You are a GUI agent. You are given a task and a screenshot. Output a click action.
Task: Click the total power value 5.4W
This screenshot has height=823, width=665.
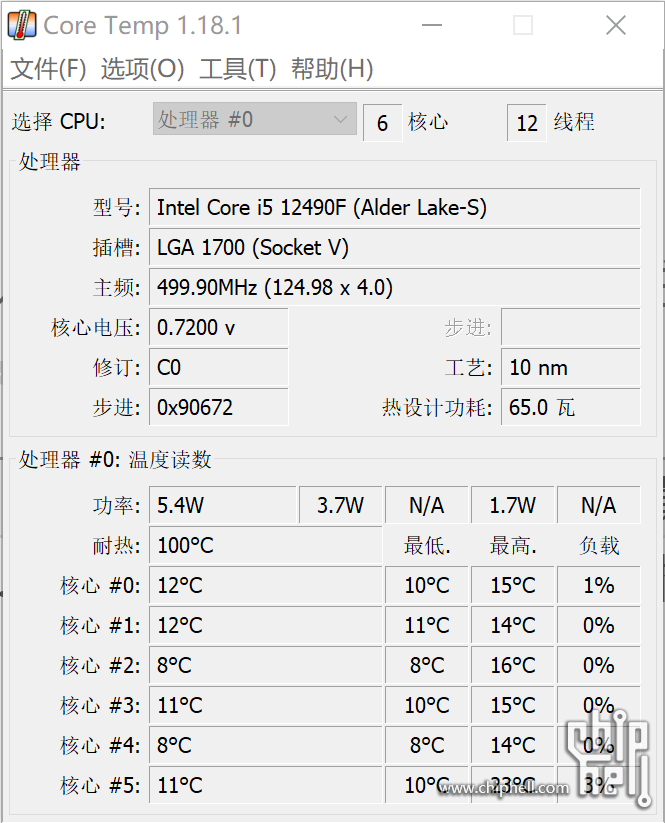223,505
